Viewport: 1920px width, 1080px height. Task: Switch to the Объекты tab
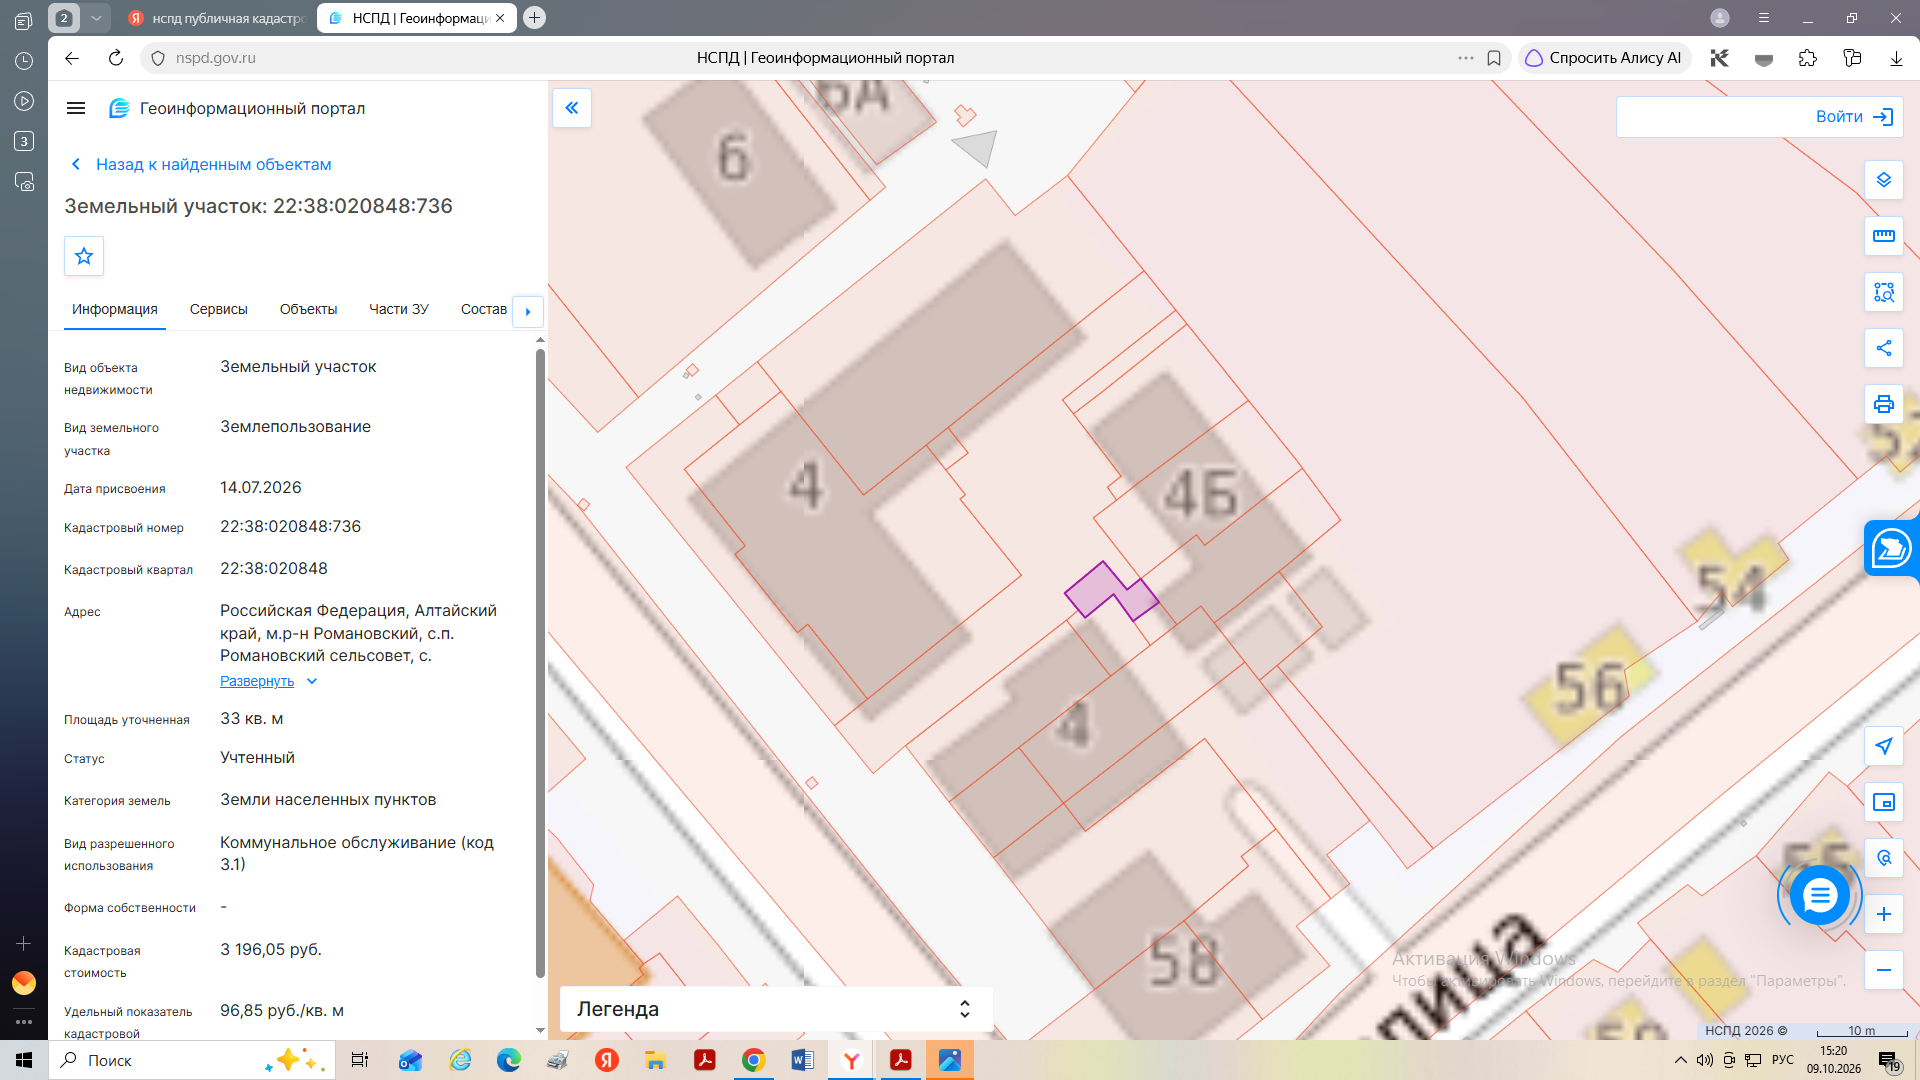pos(308,309)
